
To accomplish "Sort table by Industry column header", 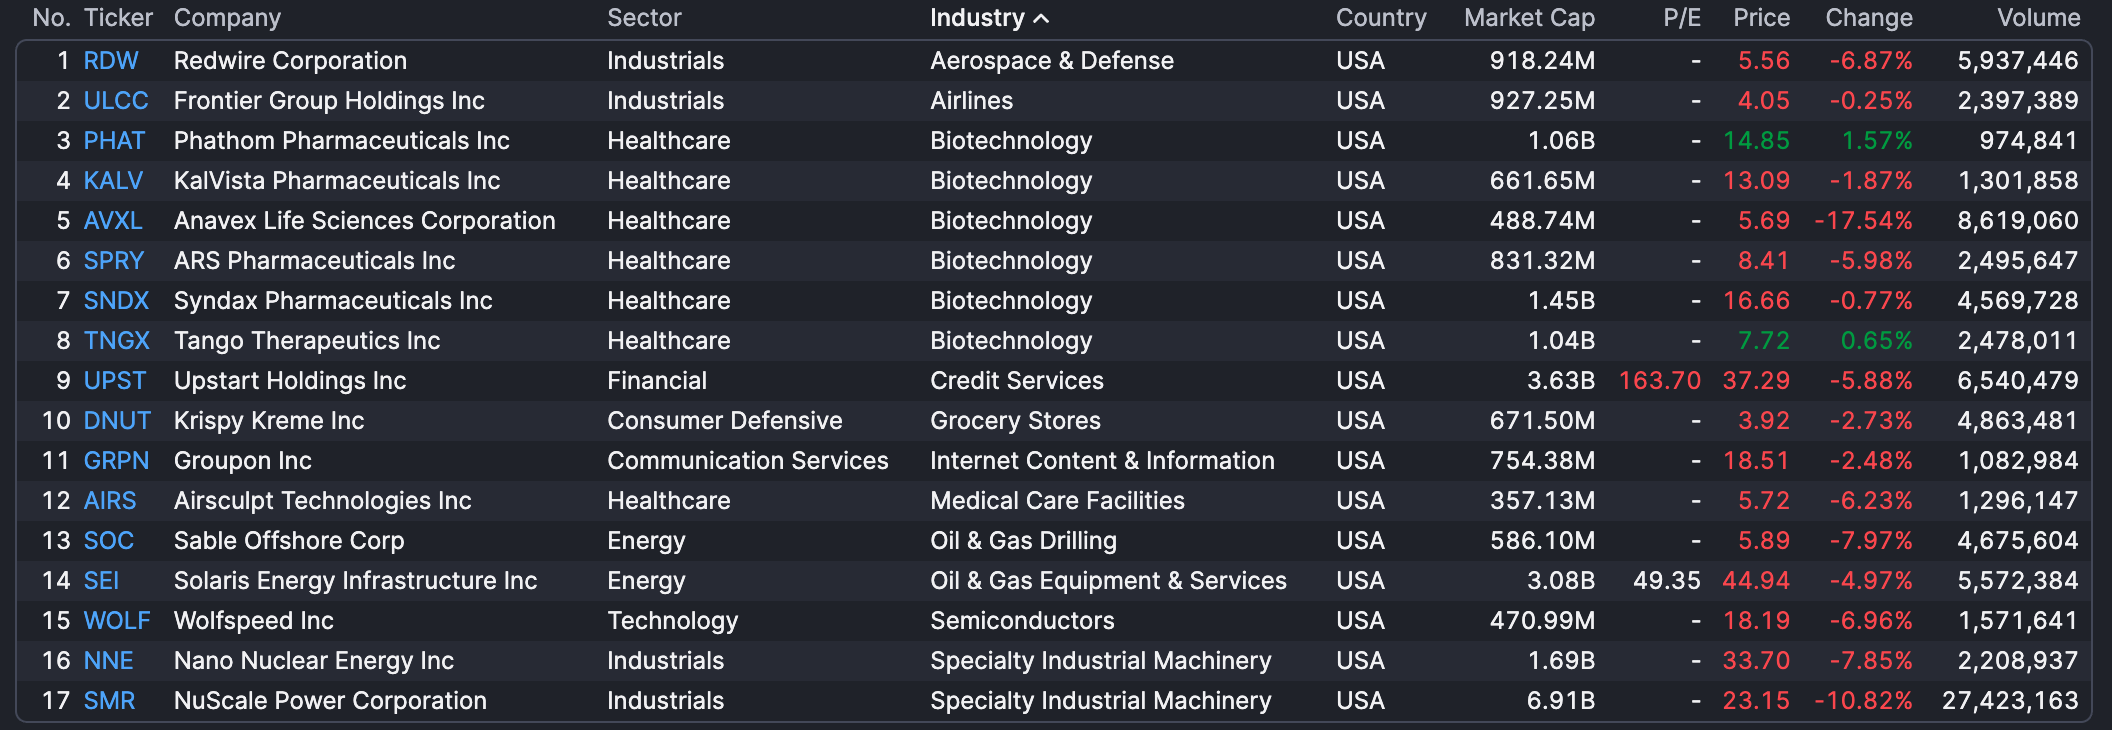I will click(977, 18).
